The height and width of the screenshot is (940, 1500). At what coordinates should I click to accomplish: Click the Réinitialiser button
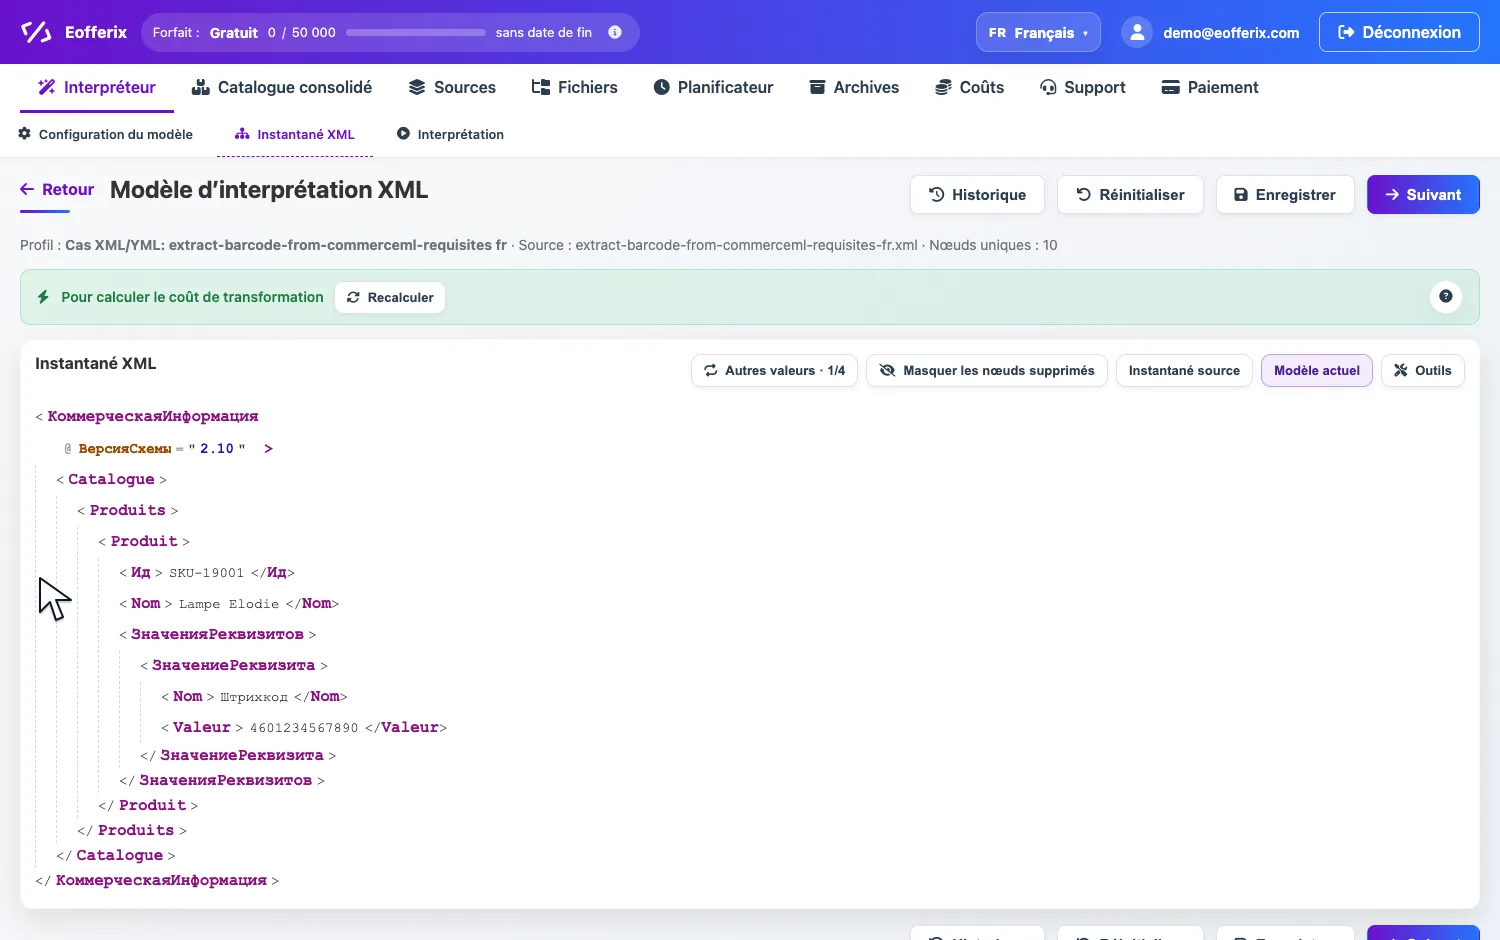point(1130,195)
